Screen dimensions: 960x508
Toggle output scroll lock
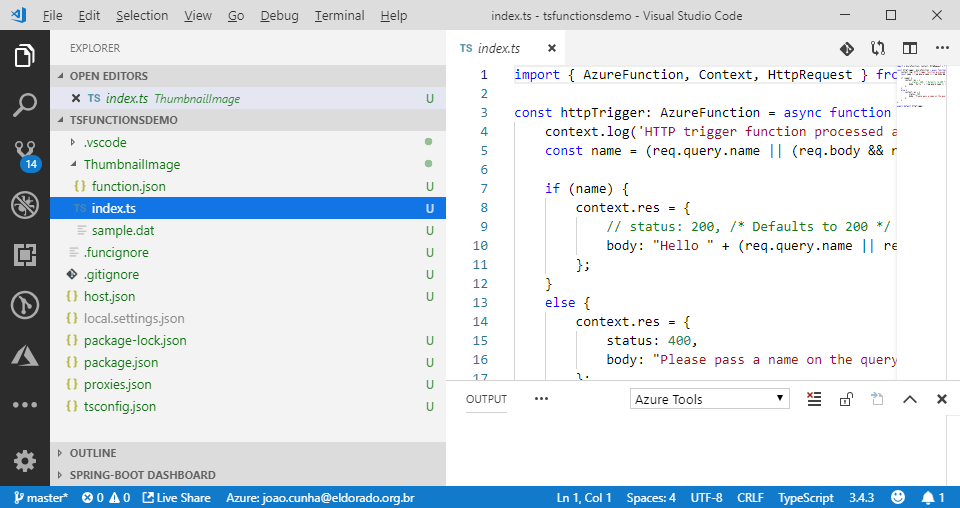(x=846, y=400)
